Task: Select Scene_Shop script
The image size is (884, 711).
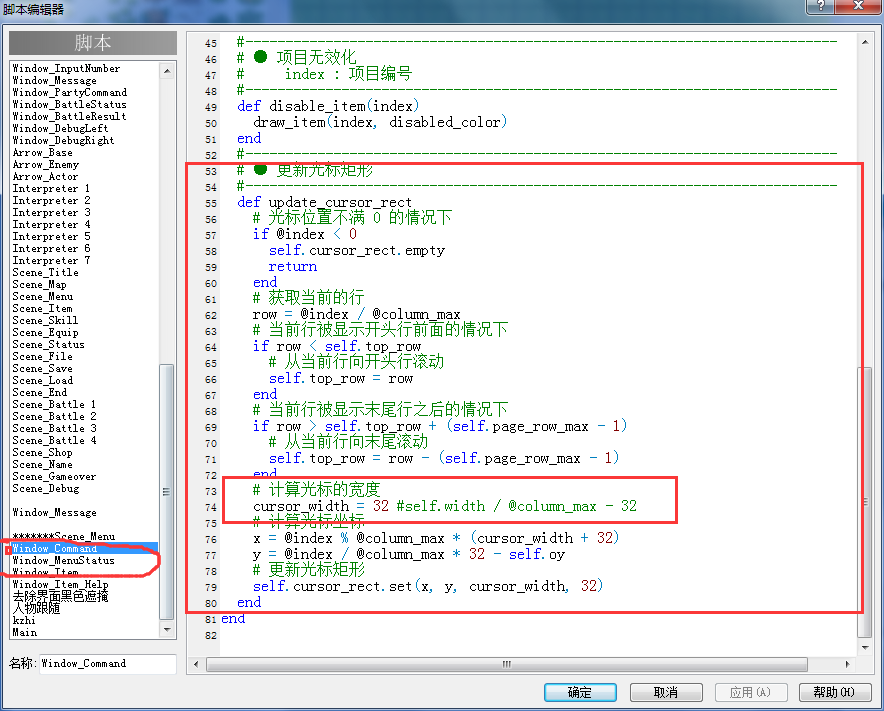Action: pos(43,452)
